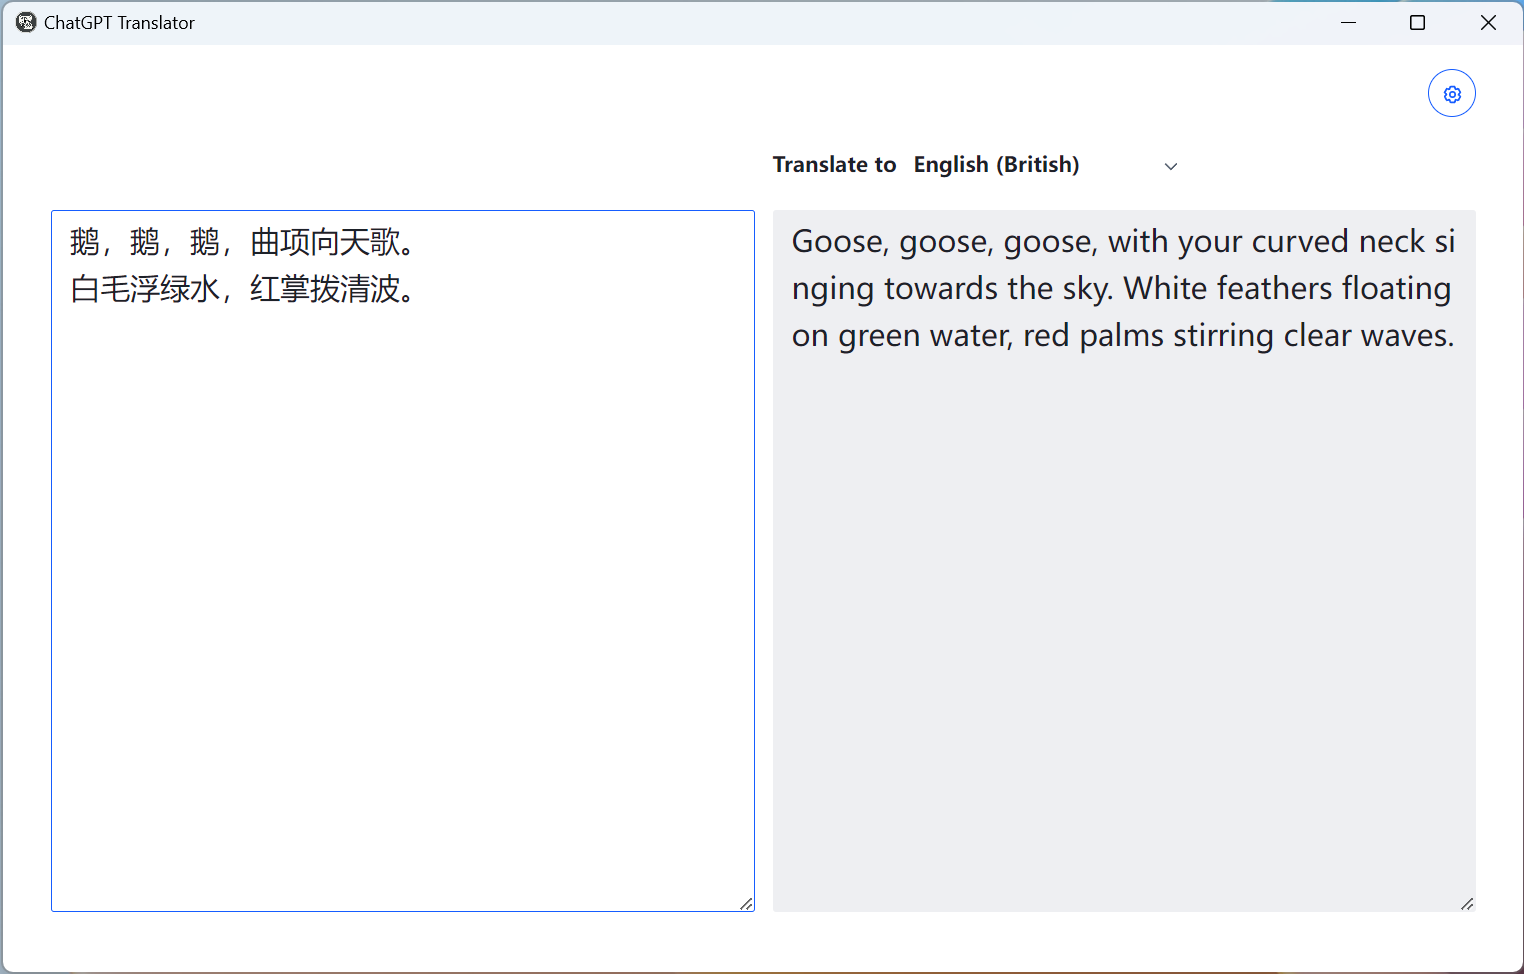Click the 'ChatGPT Translator' window title
Image resolution: width=1524 pixels, height=974 pixels.
click(119, 23)
